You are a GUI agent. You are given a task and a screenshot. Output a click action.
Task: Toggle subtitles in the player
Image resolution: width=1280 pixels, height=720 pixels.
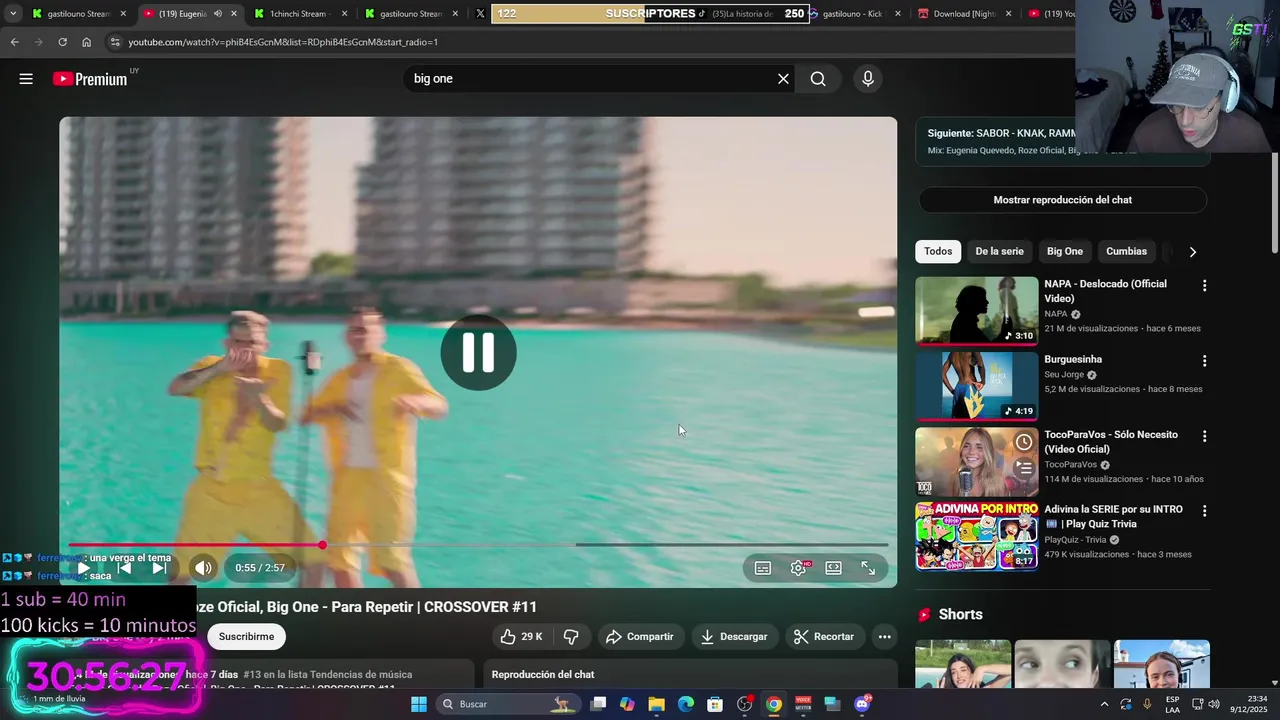point(763,568)
